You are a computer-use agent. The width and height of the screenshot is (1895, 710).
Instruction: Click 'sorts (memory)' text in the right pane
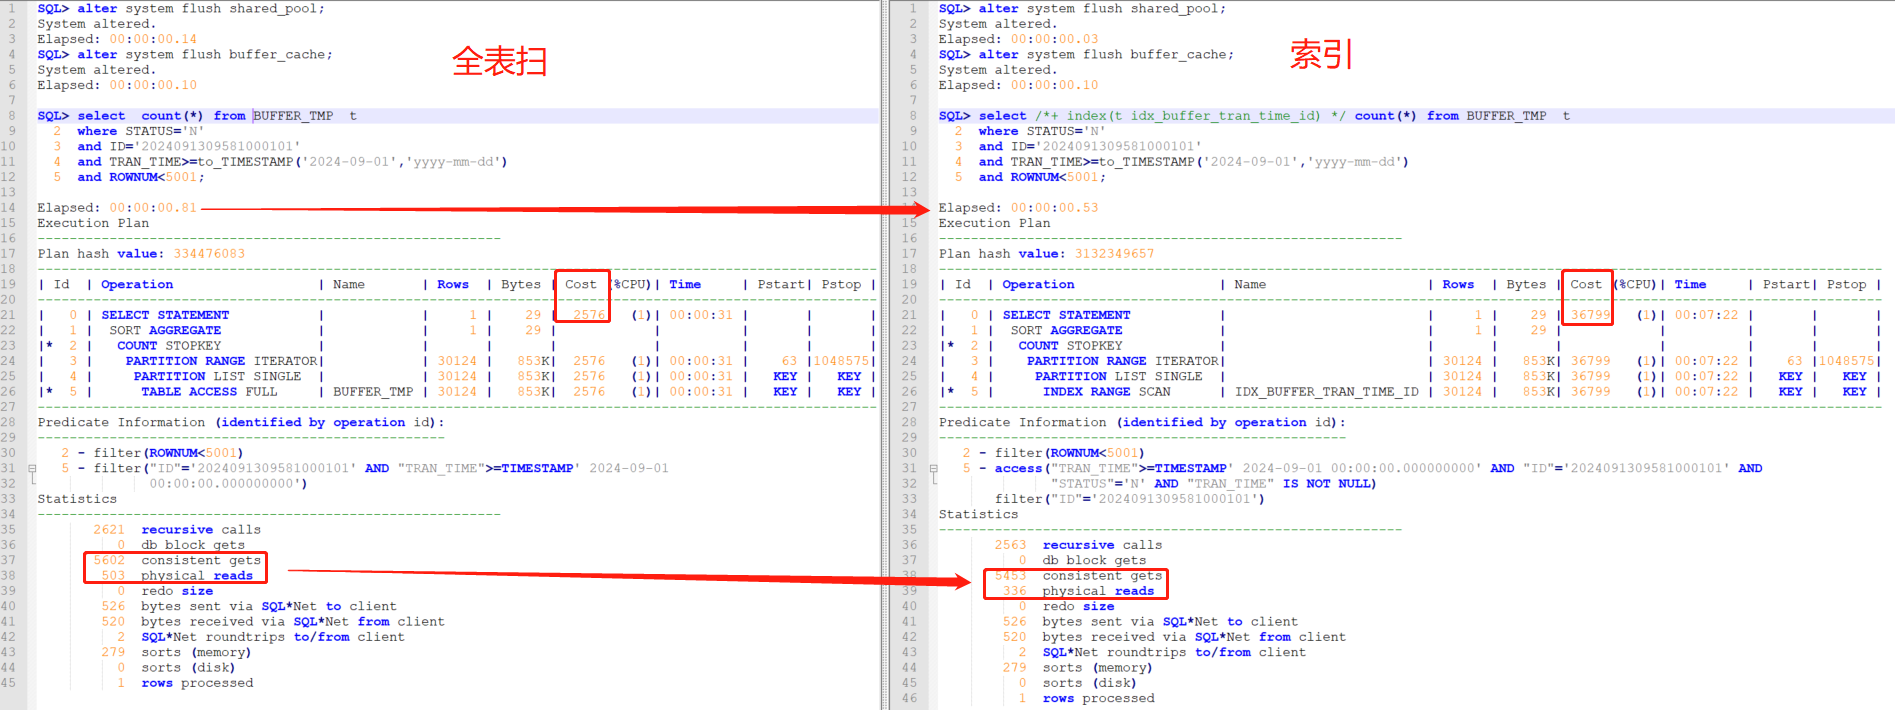point(1097,668)
